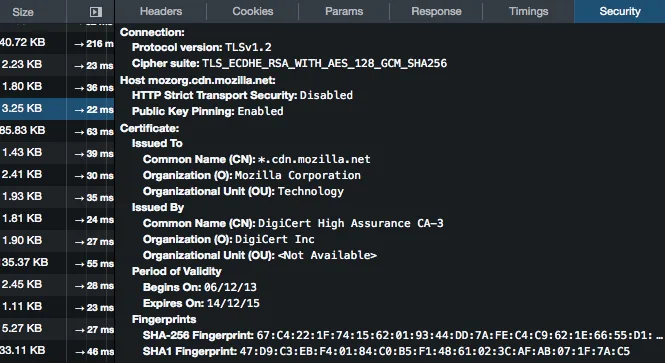Image resolution: width=665 pixels, height=363 pixels.
Task: Switch to the Response tab
Action: (x=436, y=11)
